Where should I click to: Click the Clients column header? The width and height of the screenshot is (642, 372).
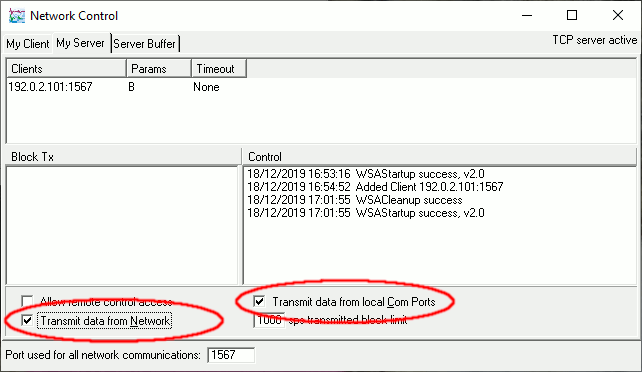(66, 69)
